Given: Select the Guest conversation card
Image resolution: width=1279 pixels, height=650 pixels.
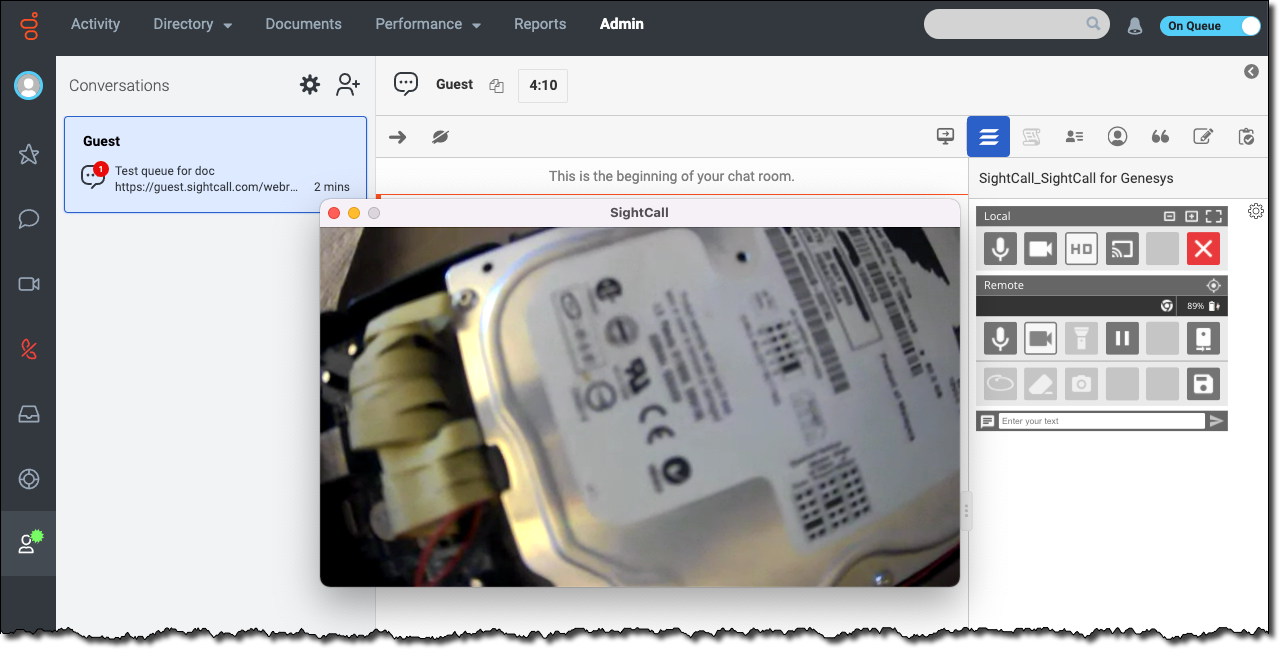Looking at the screenshot, I should pyautogui.click(x=215, y=164).
